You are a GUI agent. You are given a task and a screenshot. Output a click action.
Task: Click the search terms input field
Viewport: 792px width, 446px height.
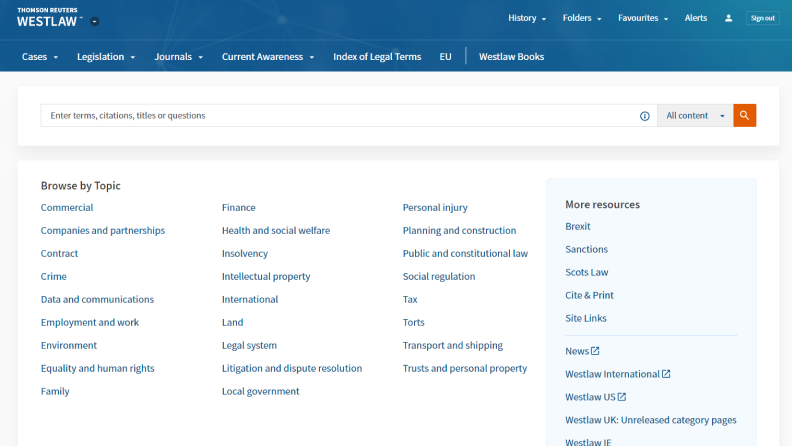tap(340, 116)
